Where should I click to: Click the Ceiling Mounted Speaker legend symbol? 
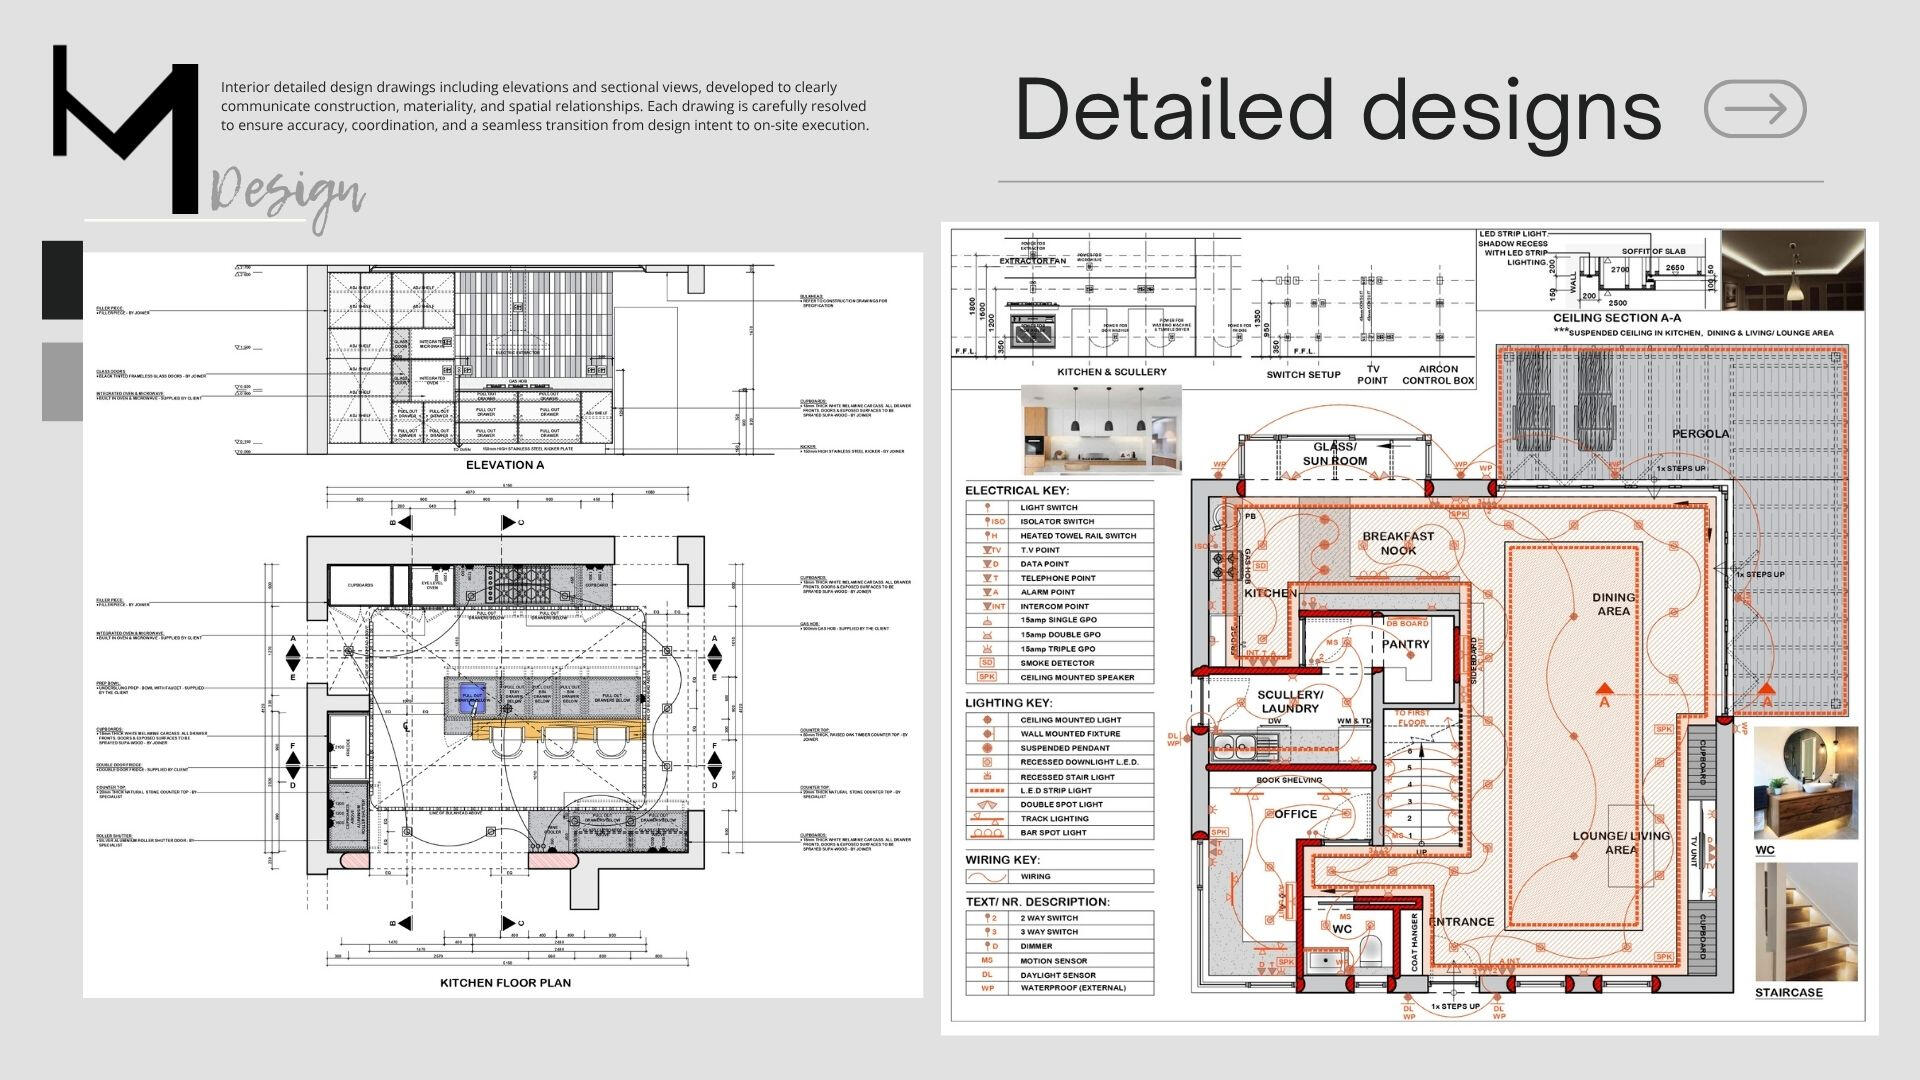click(987, 677)
